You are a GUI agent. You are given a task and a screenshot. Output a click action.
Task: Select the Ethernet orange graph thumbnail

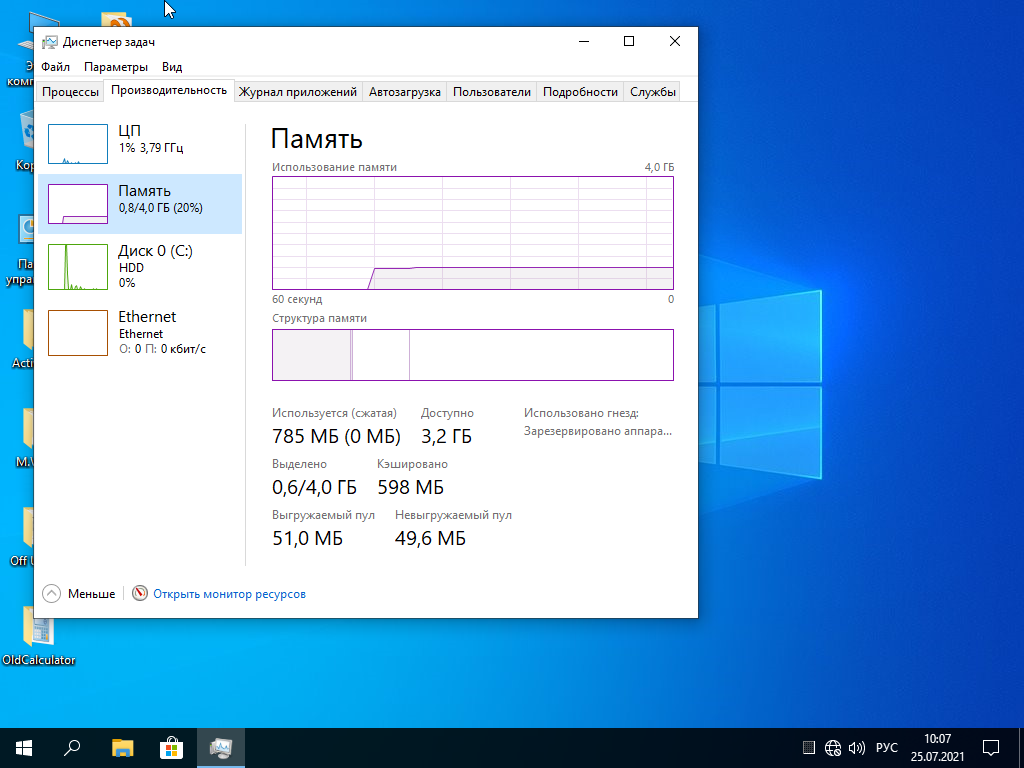coord(78,333)
